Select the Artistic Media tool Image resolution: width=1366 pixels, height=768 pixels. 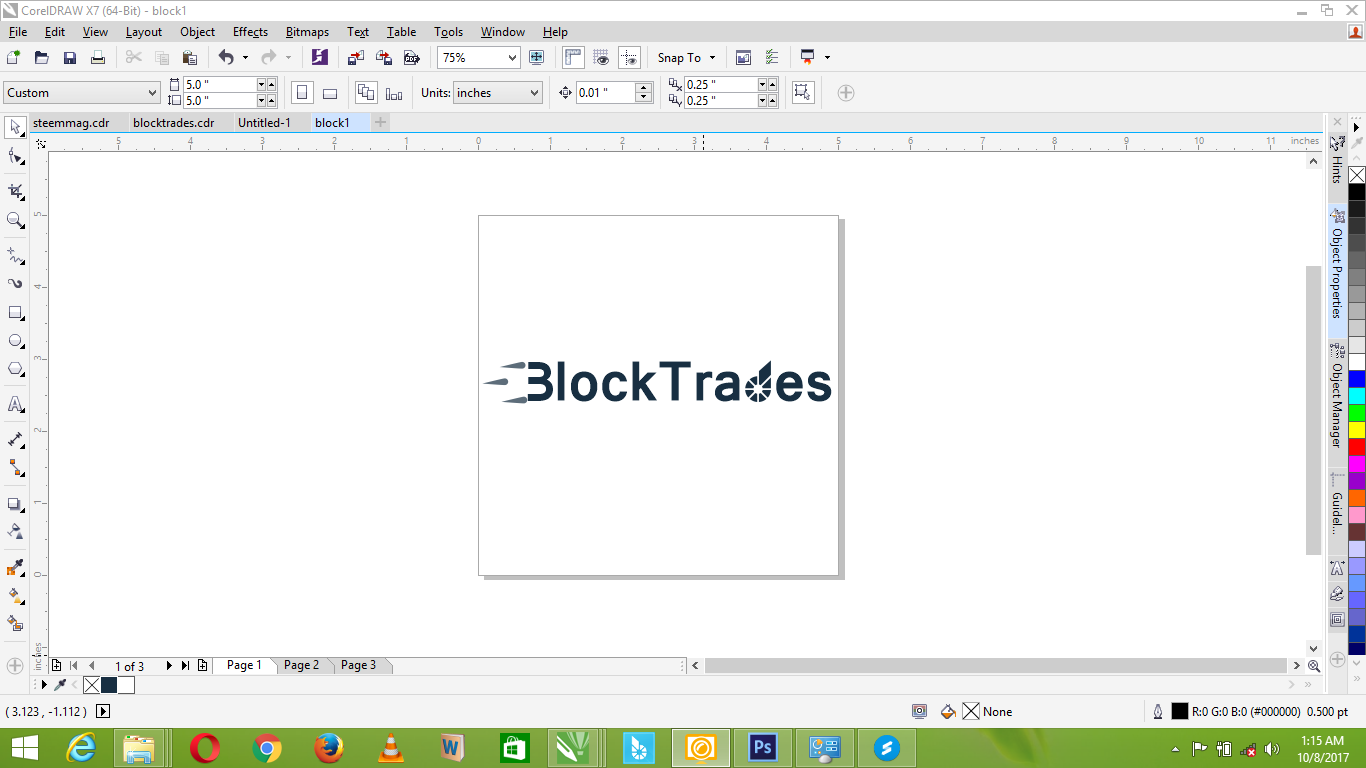coord(15,283)
